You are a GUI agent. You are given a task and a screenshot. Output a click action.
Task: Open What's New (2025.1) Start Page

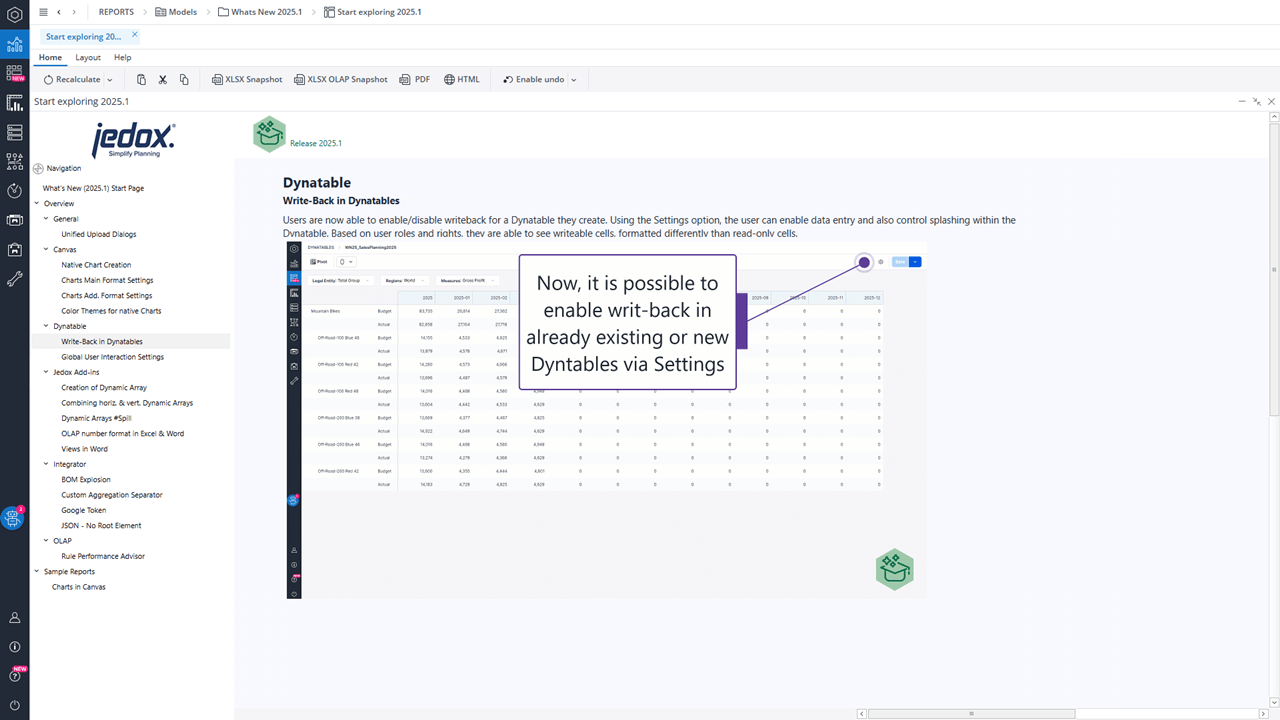93,188
